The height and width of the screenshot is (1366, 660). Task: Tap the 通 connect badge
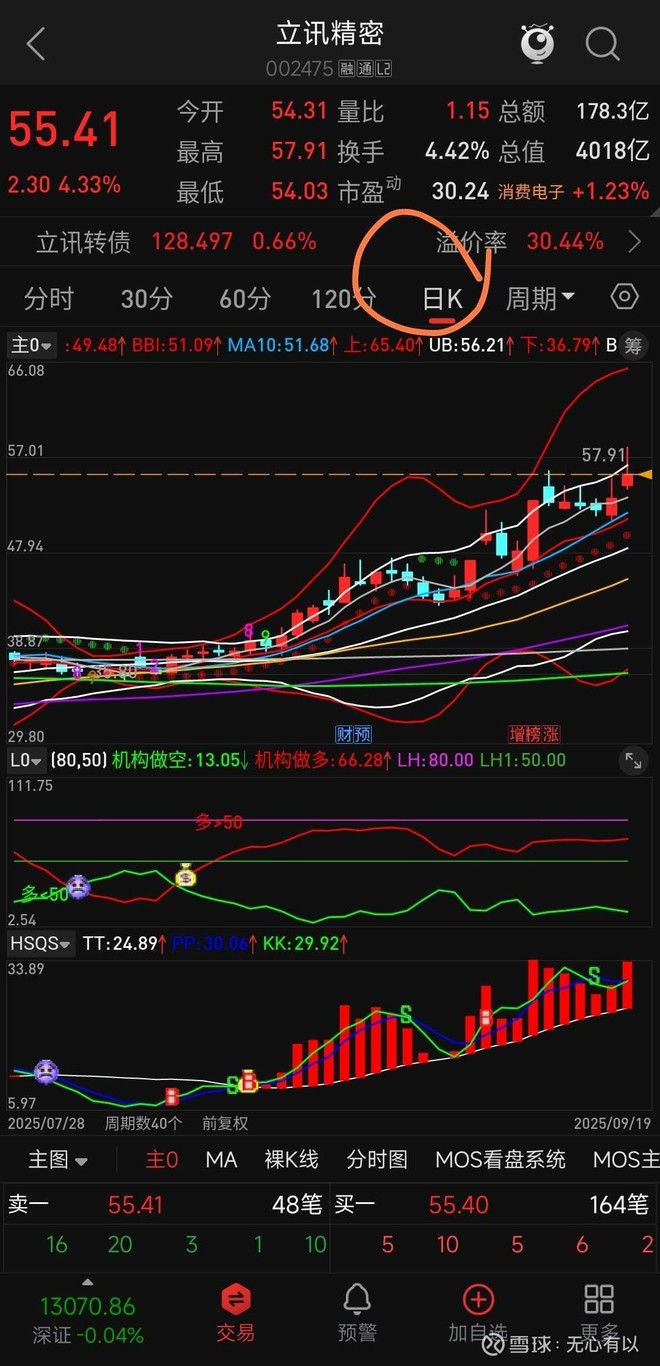tap(364, 69)
